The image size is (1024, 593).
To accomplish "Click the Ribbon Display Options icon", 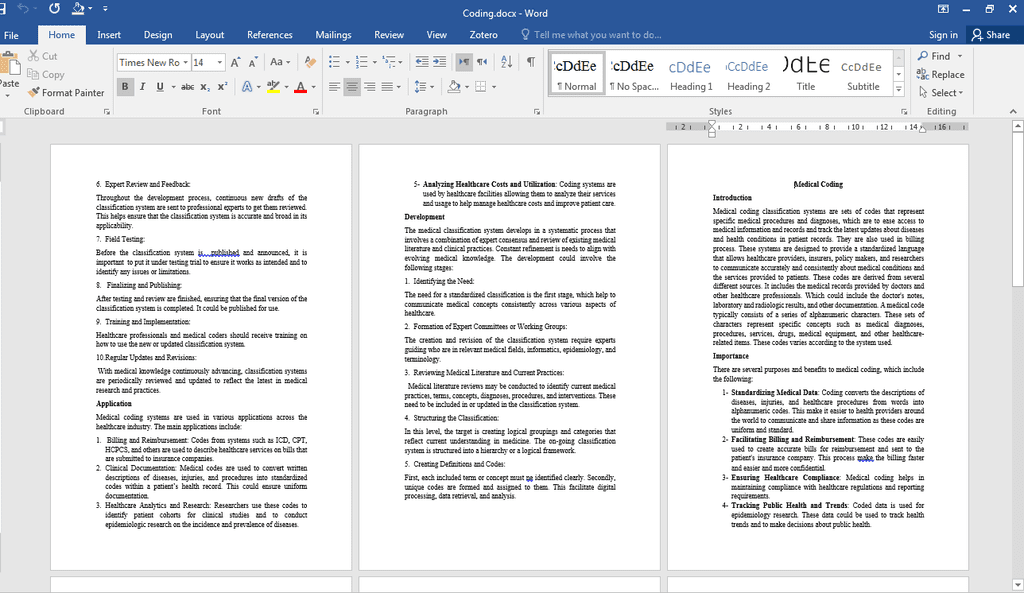I will 943,9.
